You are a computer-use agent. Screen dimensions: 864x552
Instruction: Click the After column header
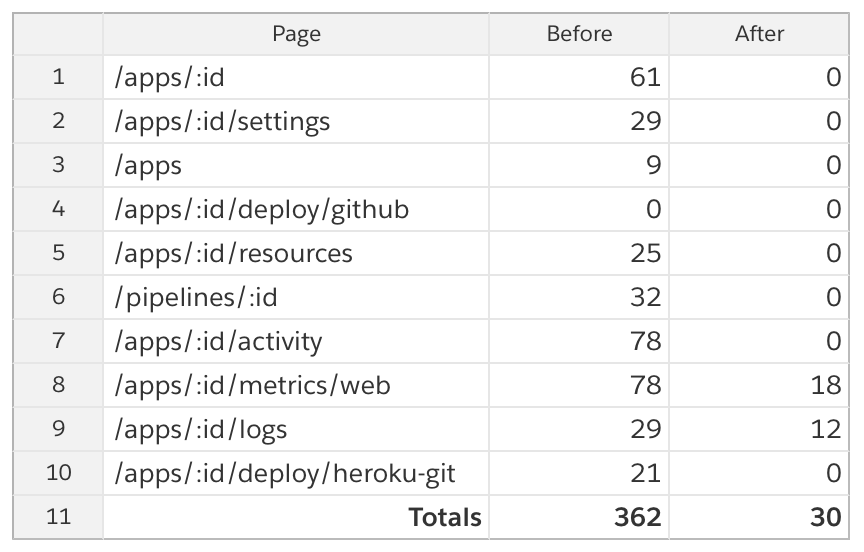[759, 34]
